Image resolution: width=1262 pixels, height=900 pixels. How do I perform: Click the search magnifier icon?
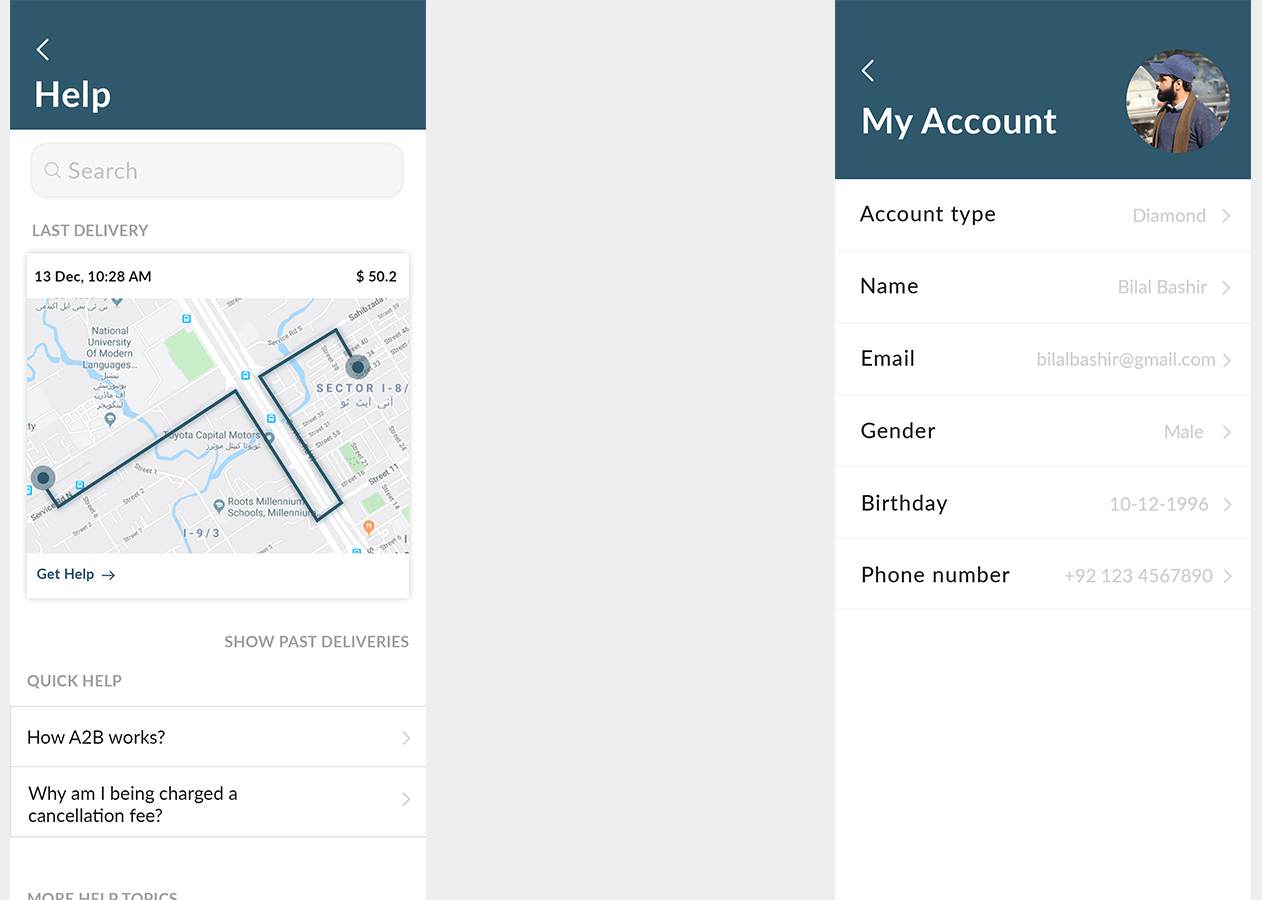point(53,171)
